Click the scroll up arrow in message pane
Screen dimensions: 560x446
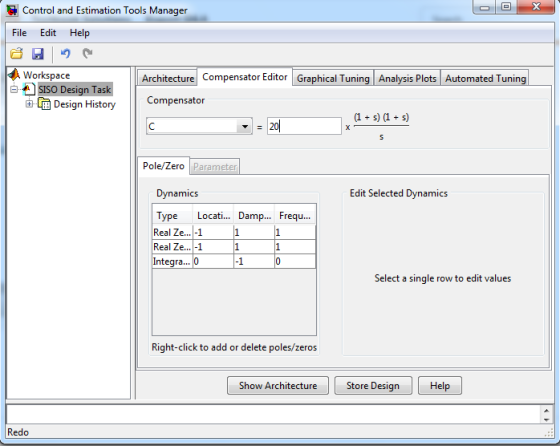point(546,410)
